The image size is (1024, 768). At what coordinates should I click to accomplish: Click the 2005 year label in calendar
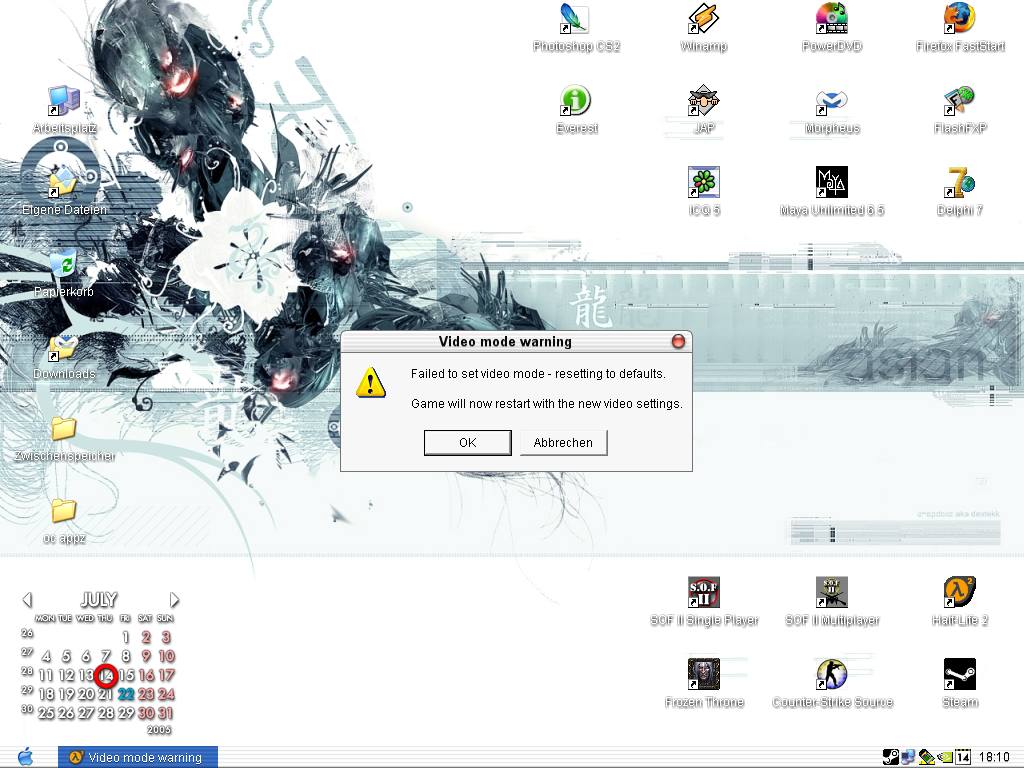click(x=159, y=729)
